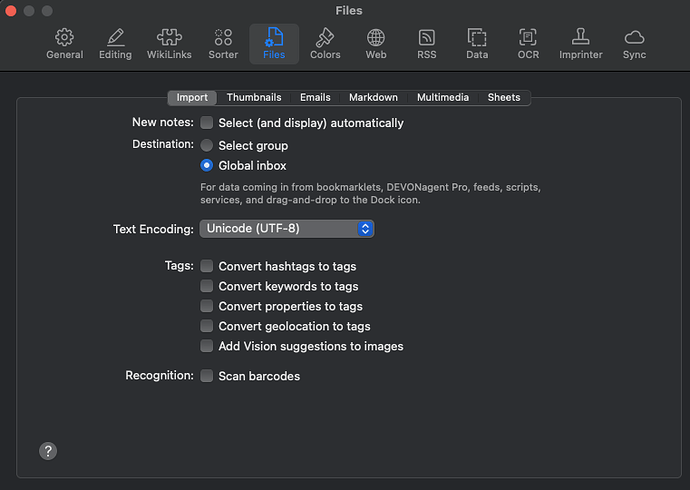Screen dimensions: 690x490
Task: Enable Convert hashtags to tags
Action: coord(206,266)
